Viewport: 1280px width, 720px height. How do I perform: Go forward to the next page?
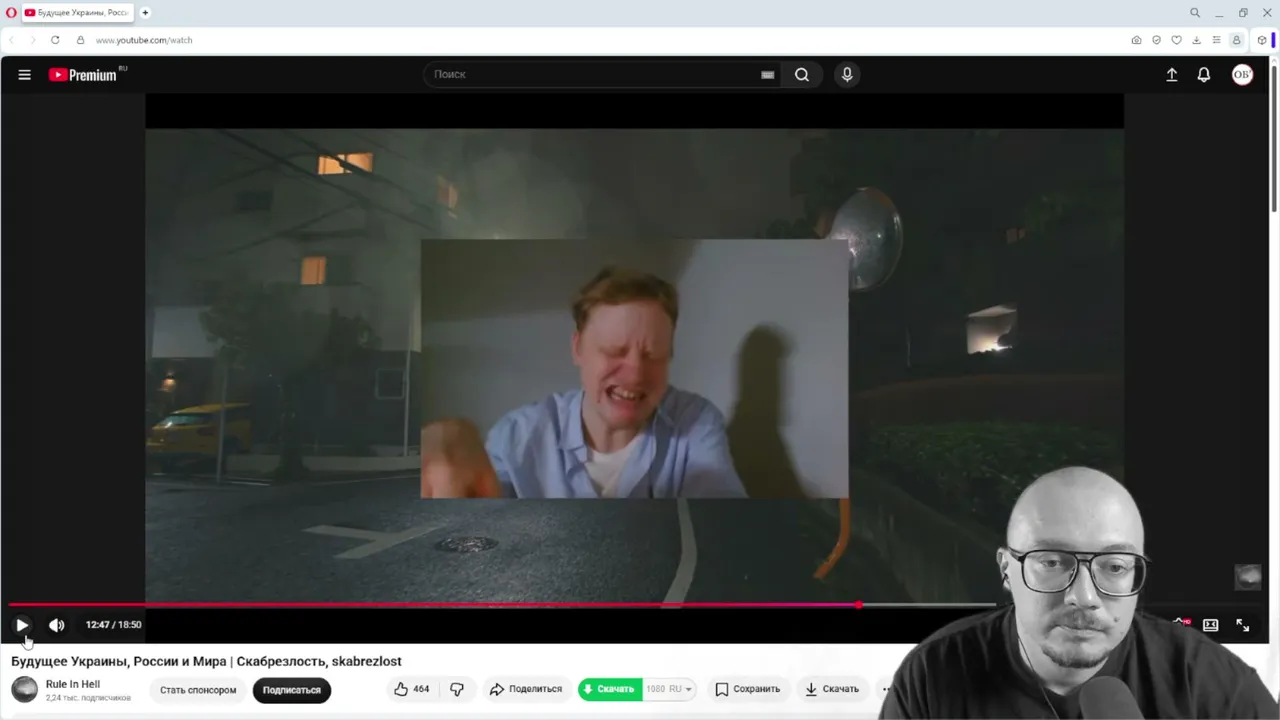point(32,40)
